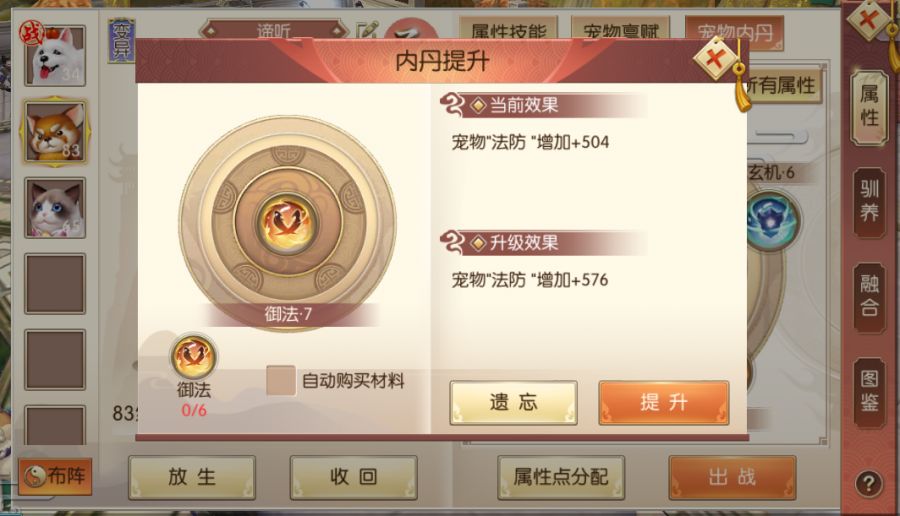Close the 内丹提升 dialog
Screen dimensions: 900x516
pos(715,59)
